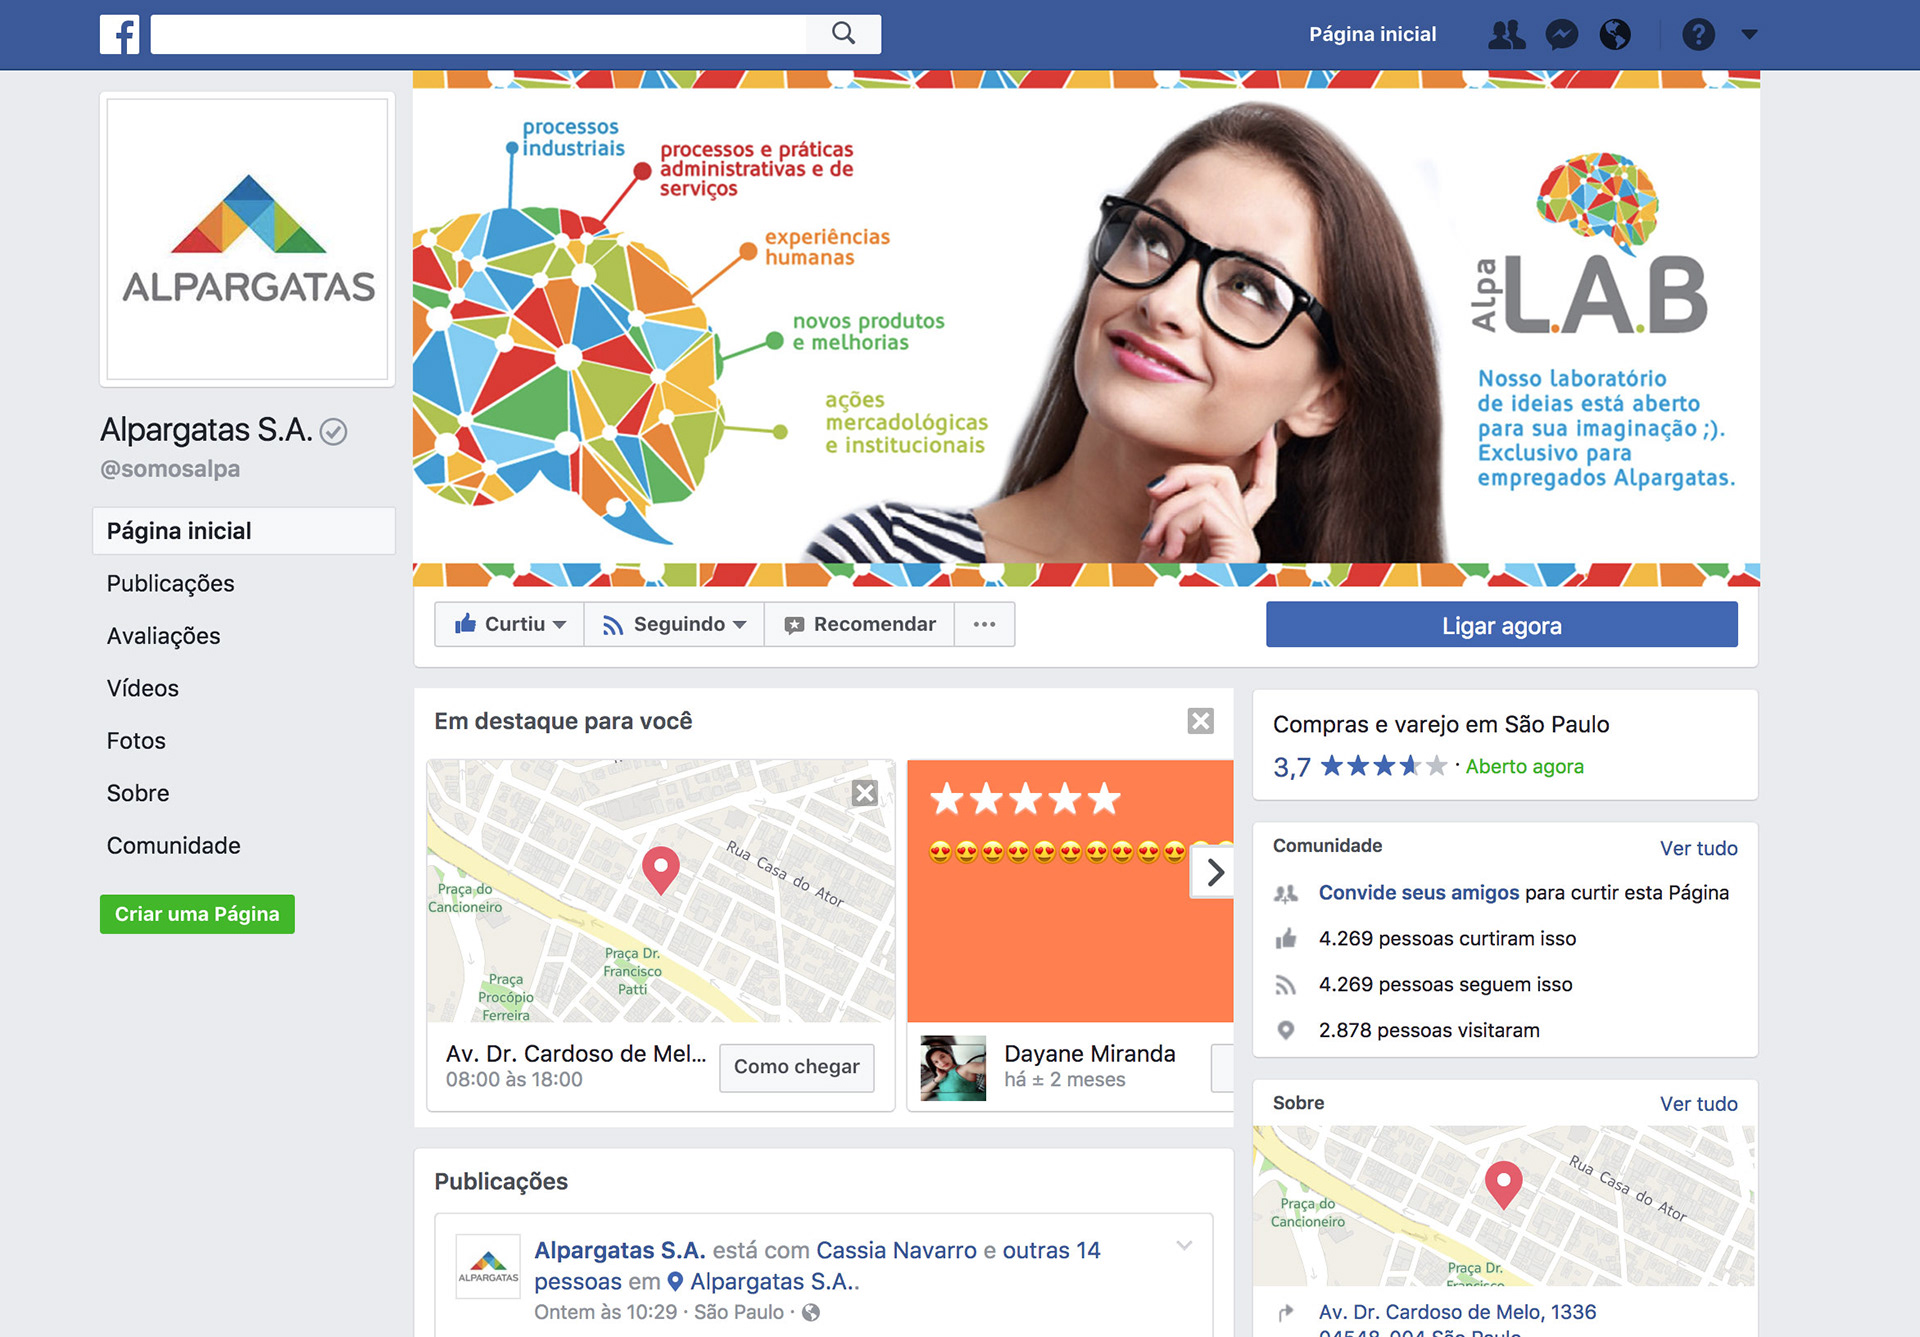This screenshot has width=1920, height=1337.
Task: Show next featured review card
Action: 1214,872
